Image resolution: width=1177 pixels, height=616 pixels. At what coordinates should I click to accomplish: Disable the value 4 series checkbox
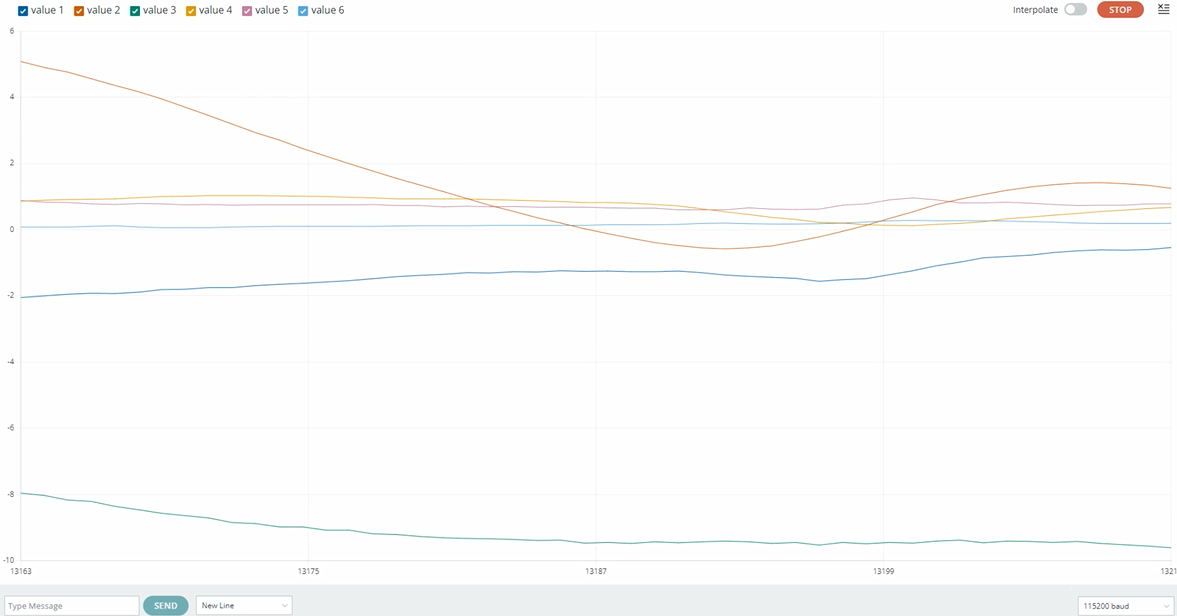[191, 10]
